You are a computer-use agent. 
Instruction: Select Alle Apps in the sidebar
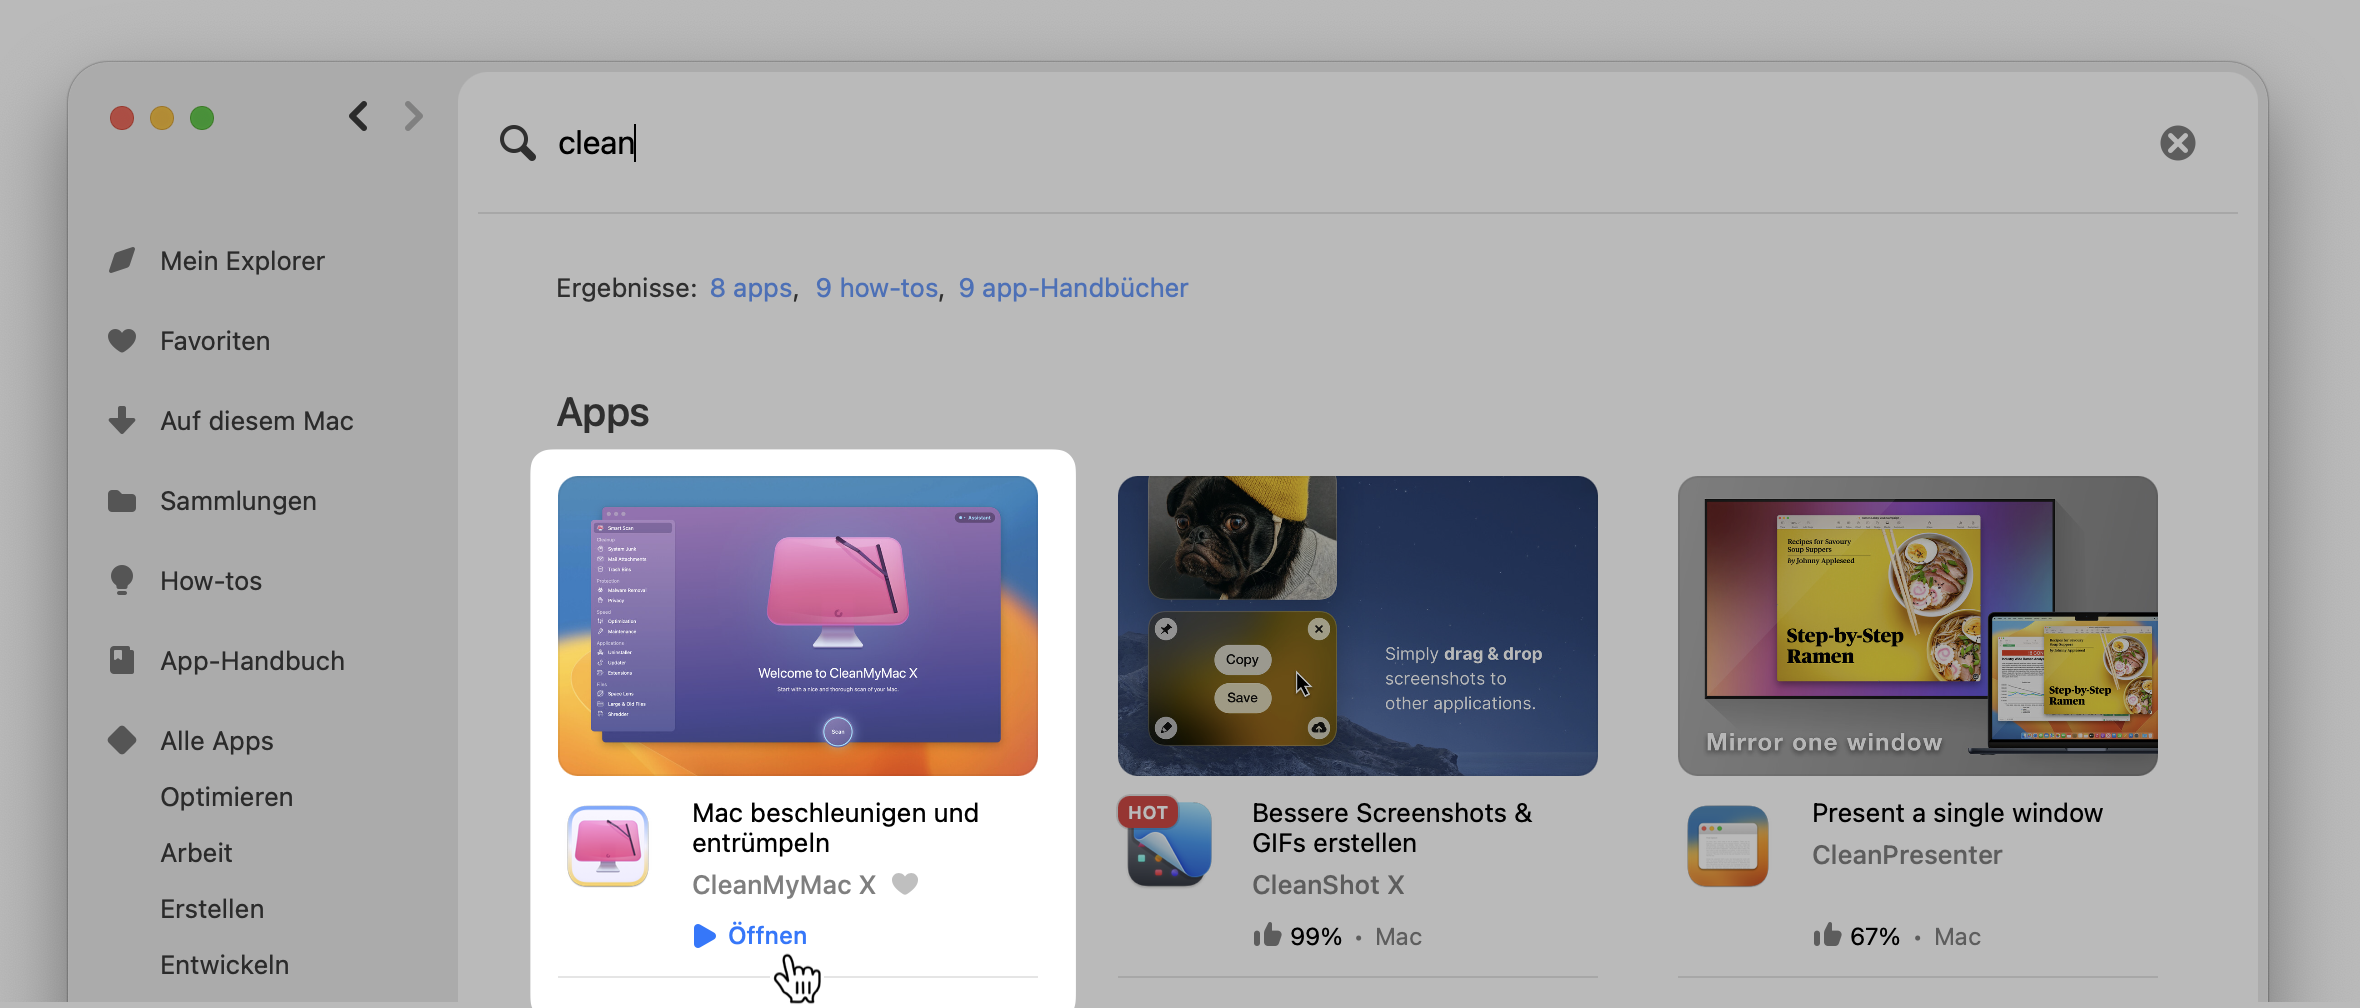(217, 741)
